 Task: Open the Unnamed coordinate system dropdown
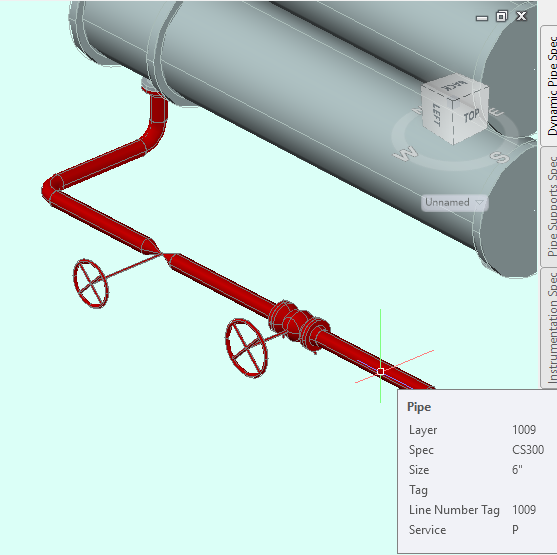[454, 203]
